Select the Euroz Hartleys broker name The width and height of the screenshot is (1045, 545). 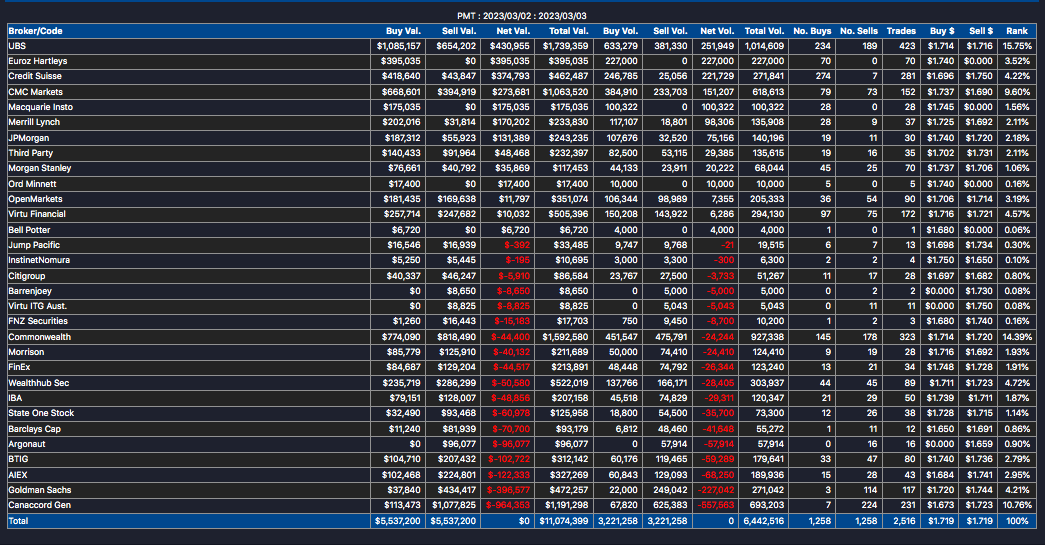(x=37, y=61)
